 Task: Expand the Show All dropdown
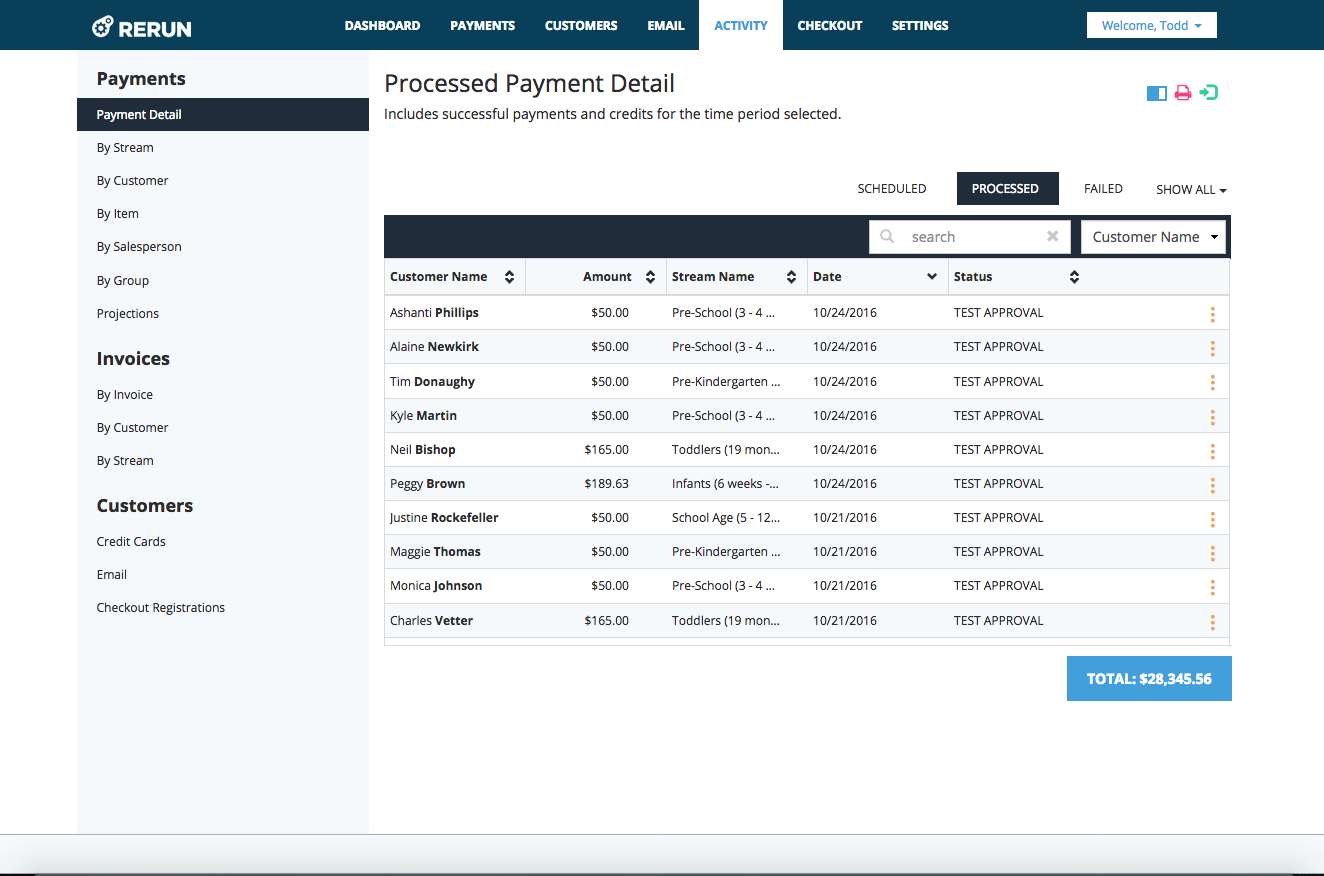click(1190, 190)
